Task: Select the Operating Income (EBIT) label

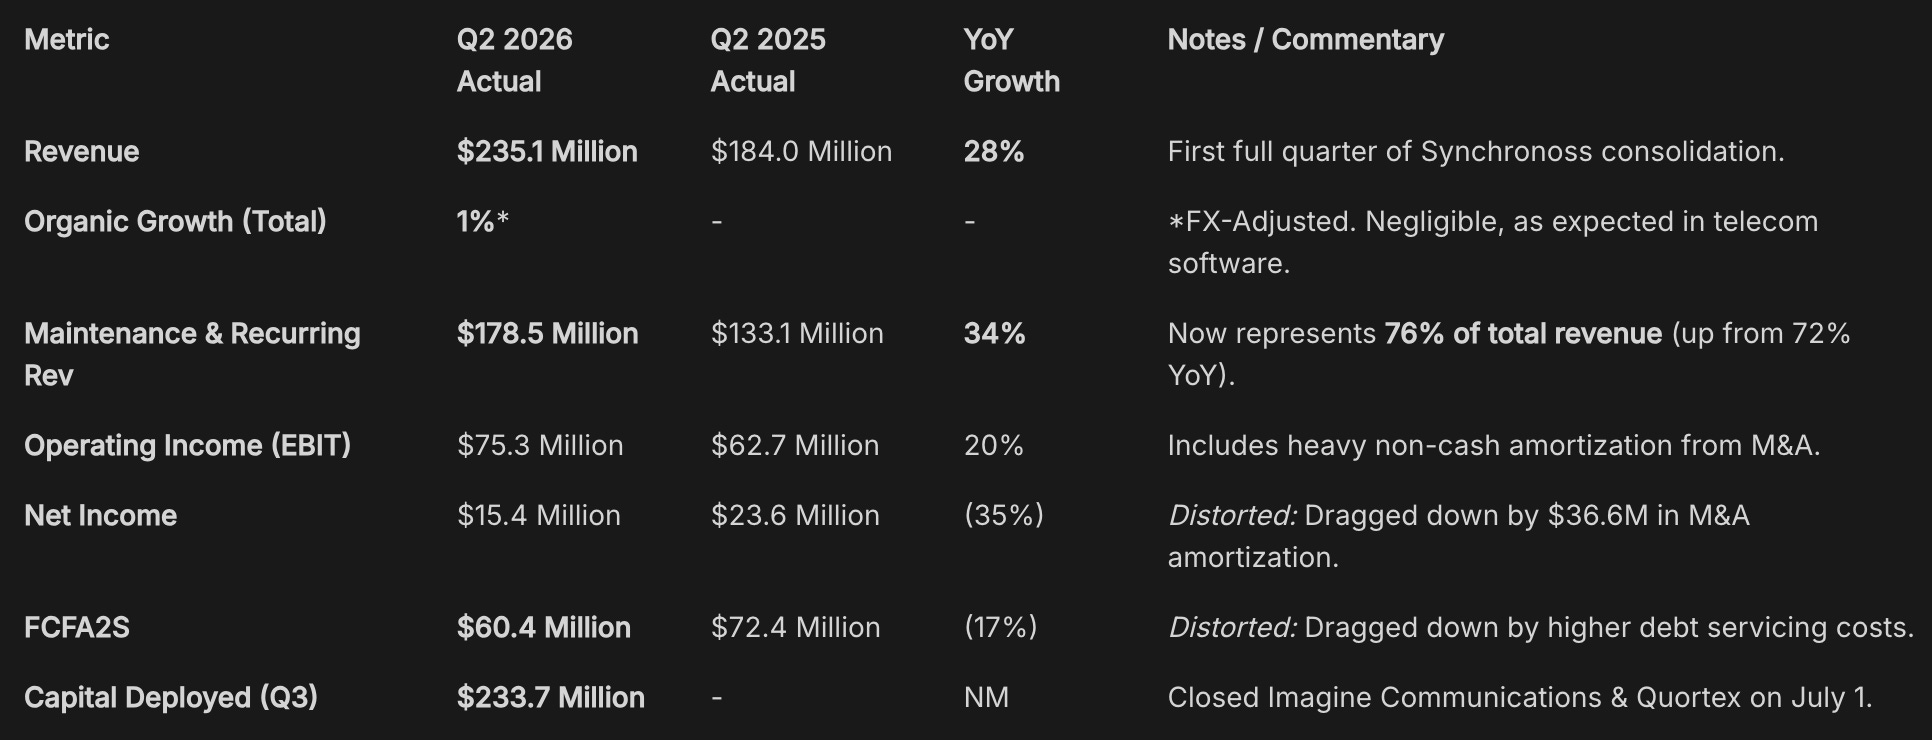Action: point(187,446)
